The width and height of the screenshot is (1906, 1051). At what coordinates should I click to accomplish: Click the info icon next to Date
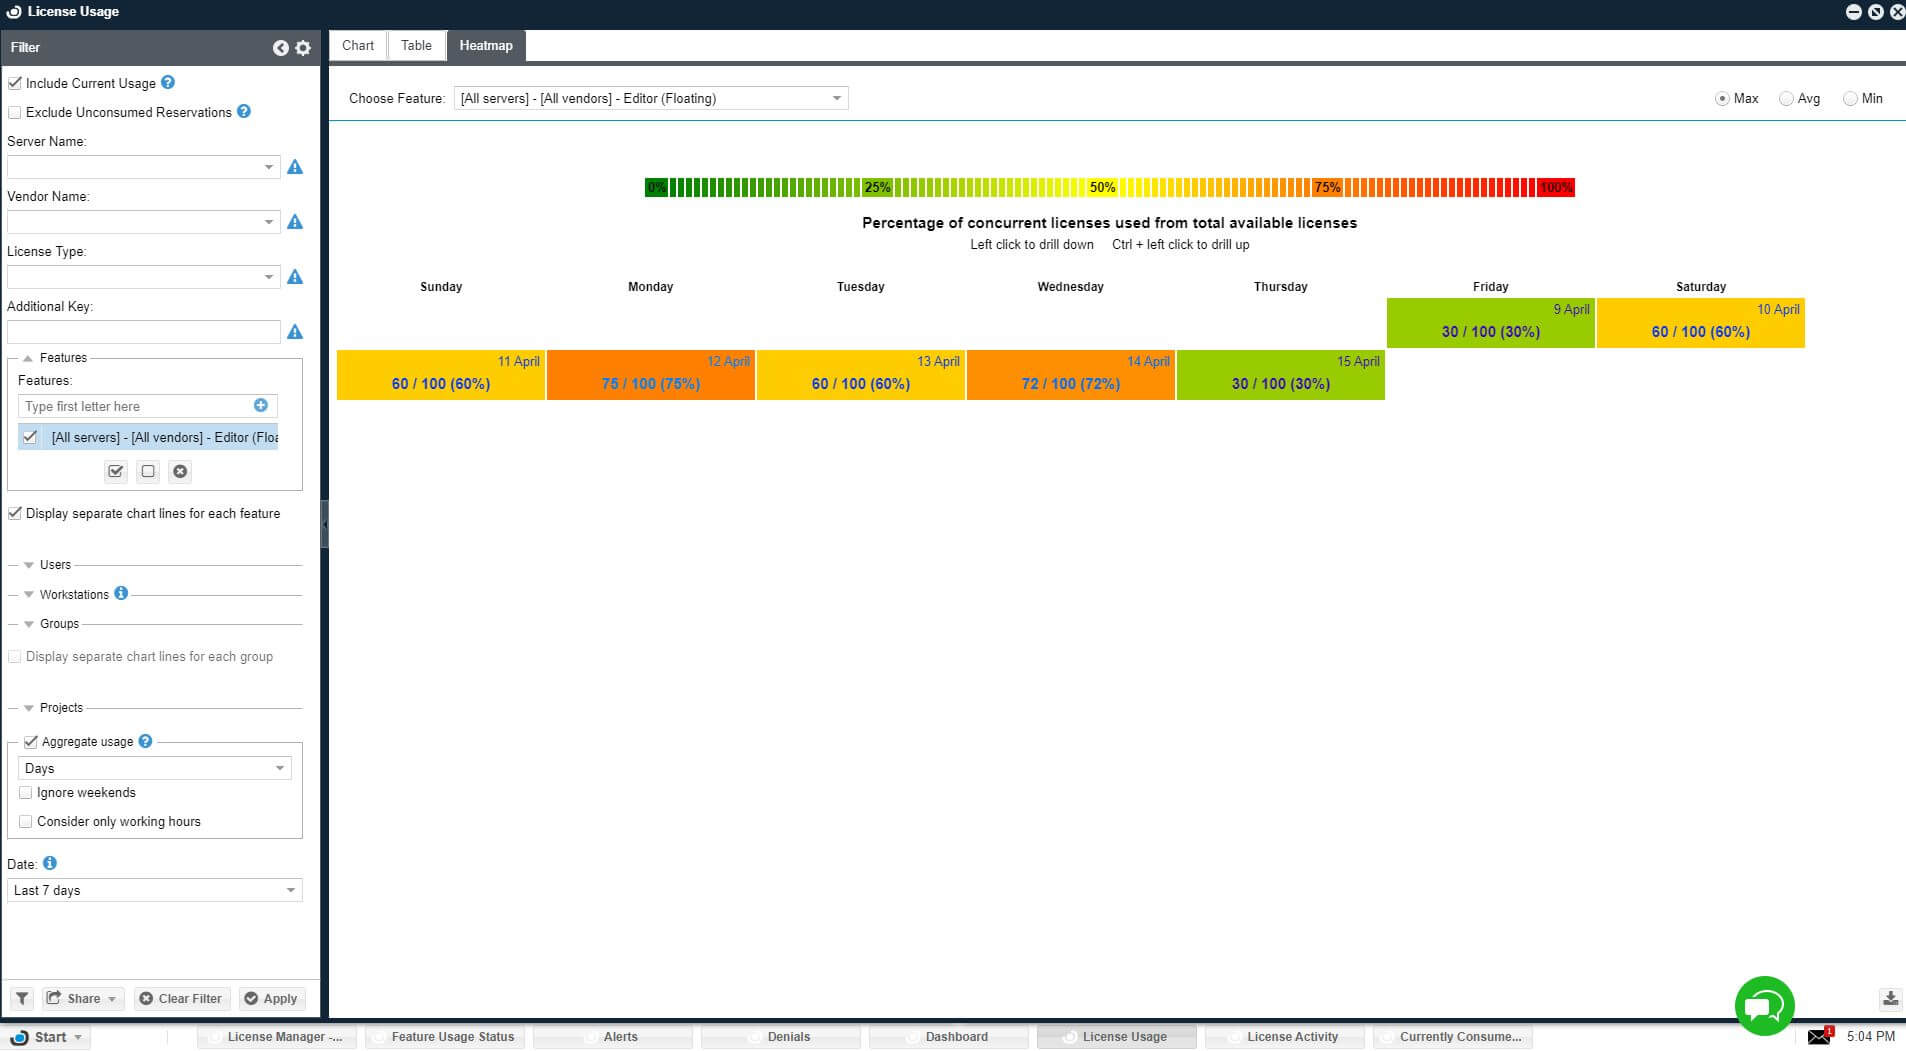50,863
